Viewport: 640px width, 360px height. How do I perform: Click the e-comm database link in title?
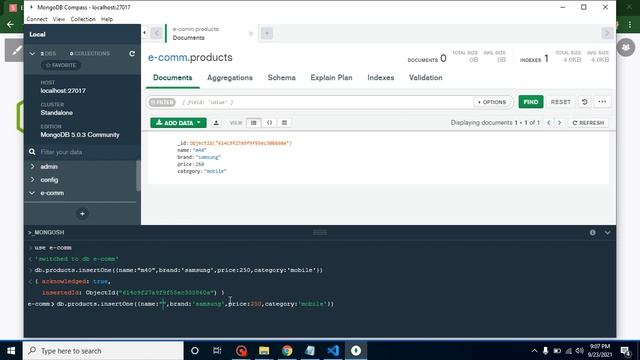[168, 58]
